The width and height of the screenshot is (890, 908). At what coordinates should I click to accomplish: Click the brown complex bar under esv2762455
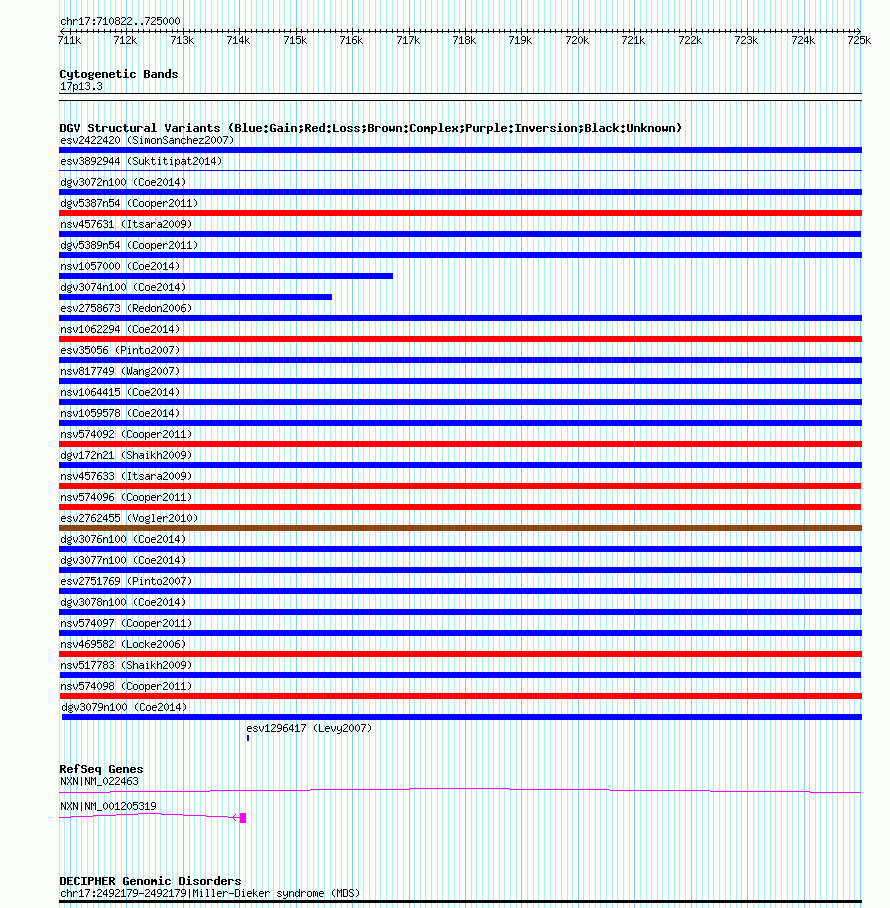tap(460, 528)
